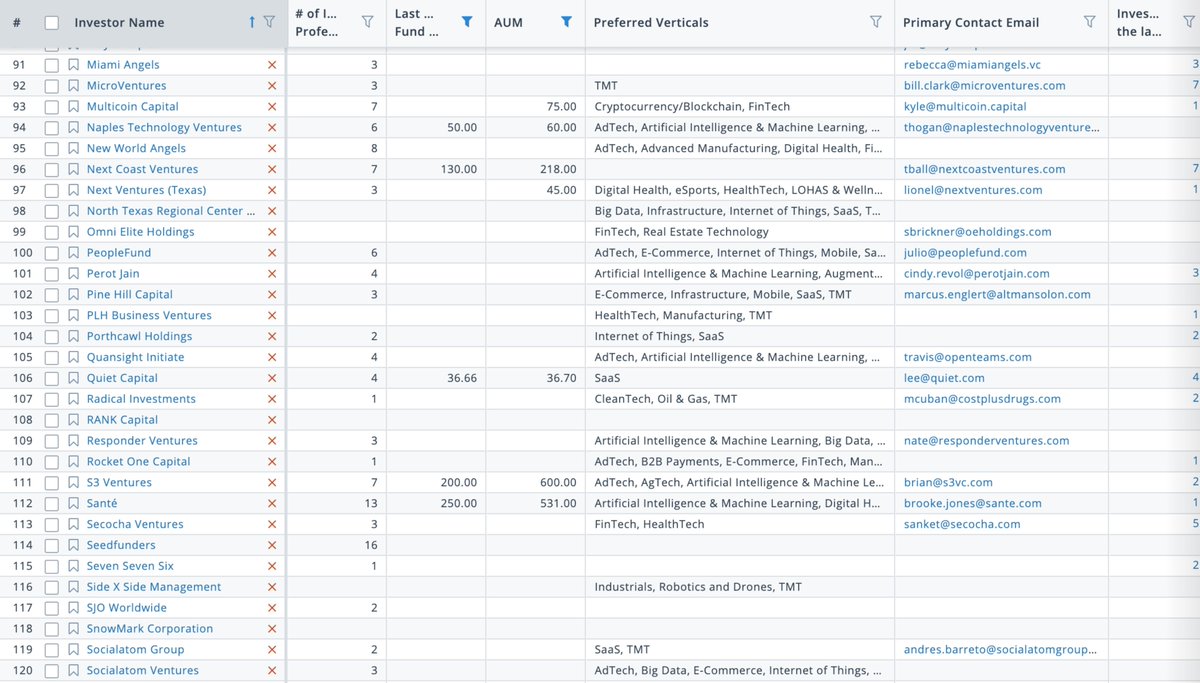Remove Naples Technology Ventures using red X
Viewport: 1200px width, 683px height.
click(272, 128)
